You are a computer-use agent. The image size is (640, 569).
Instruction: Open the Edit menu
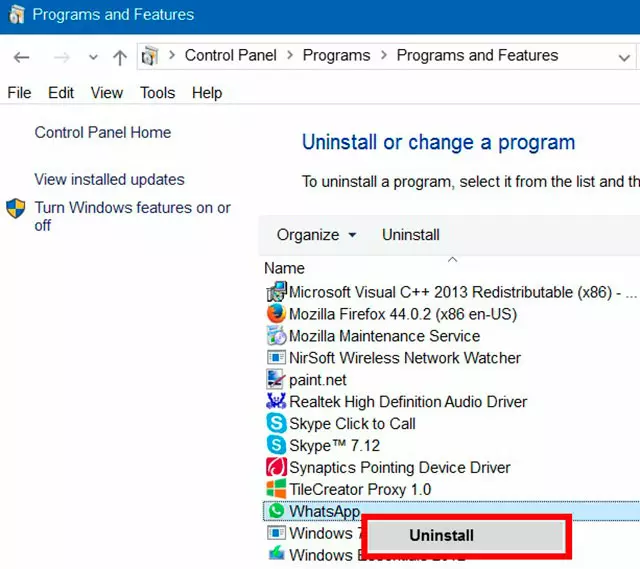(x=61, y=93)
